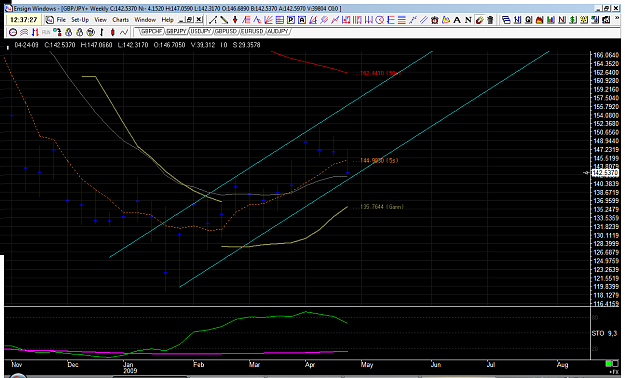Viewport: 625px width, 378px height.
Task: Open the alarm clock alert tool
Action: click(434, 20)
